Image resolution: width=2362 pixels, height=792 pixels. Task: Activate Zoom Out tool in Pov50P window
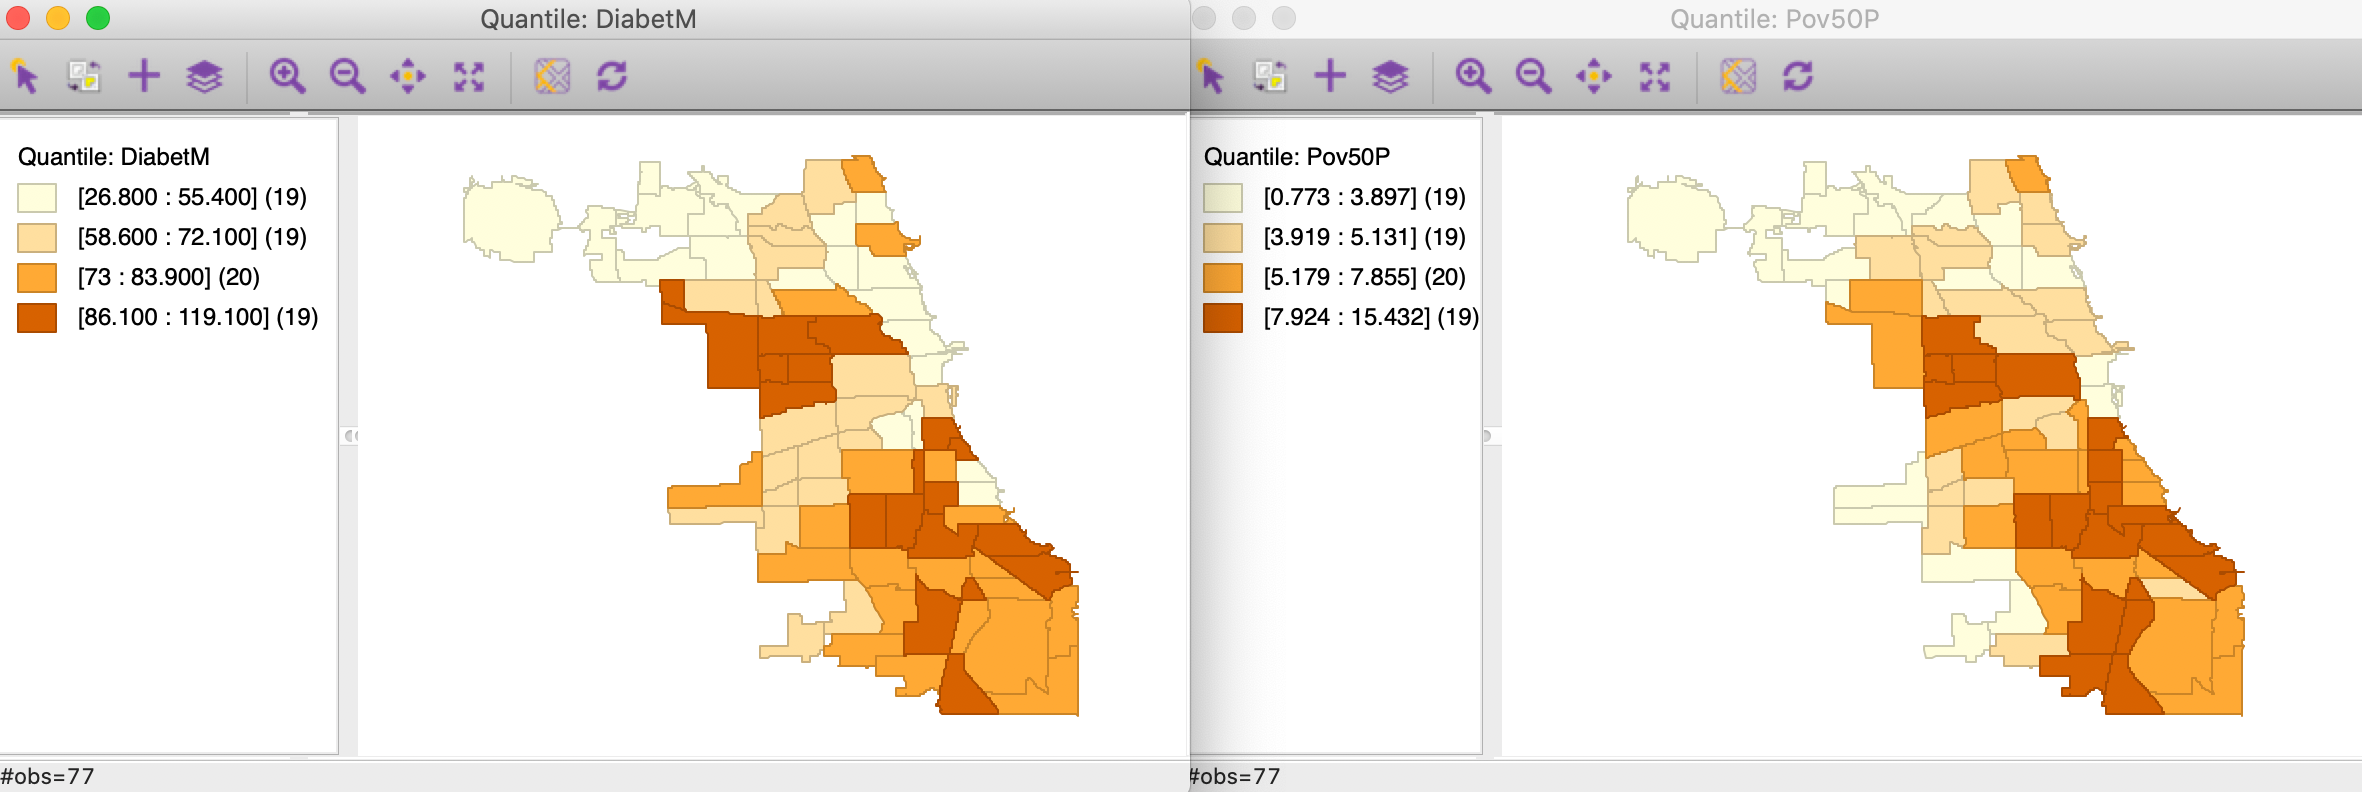pos(1533,76)
